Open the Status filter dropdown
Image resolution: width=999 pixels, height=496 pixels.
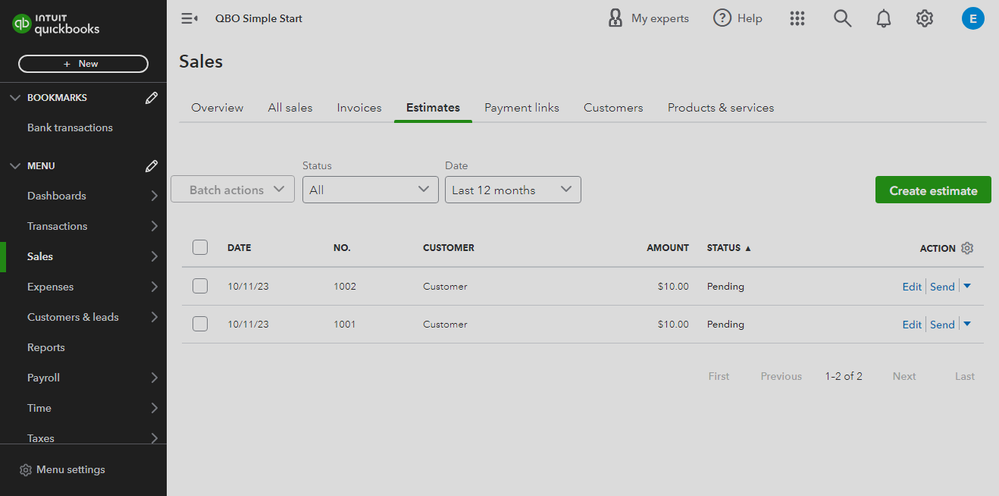pyautogui.click(x=370, y=190)
